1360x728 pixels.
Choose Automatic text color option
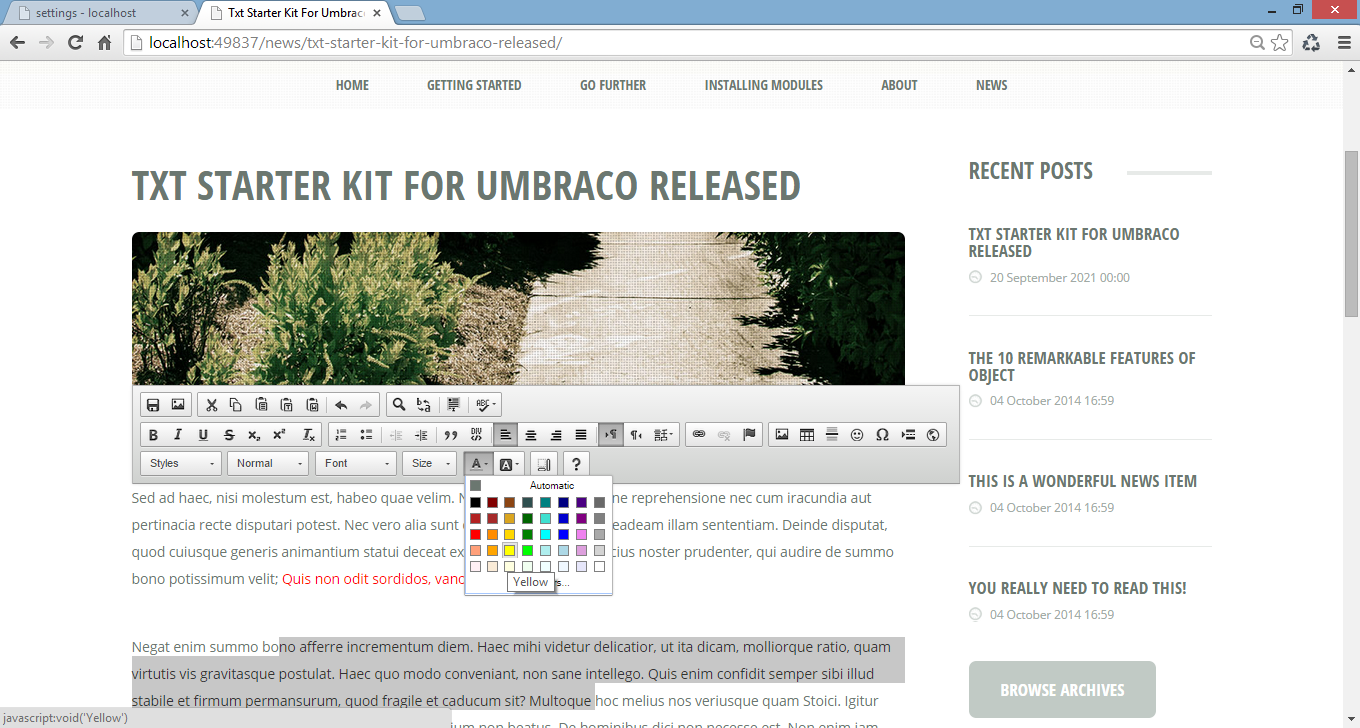coord(538,485)
